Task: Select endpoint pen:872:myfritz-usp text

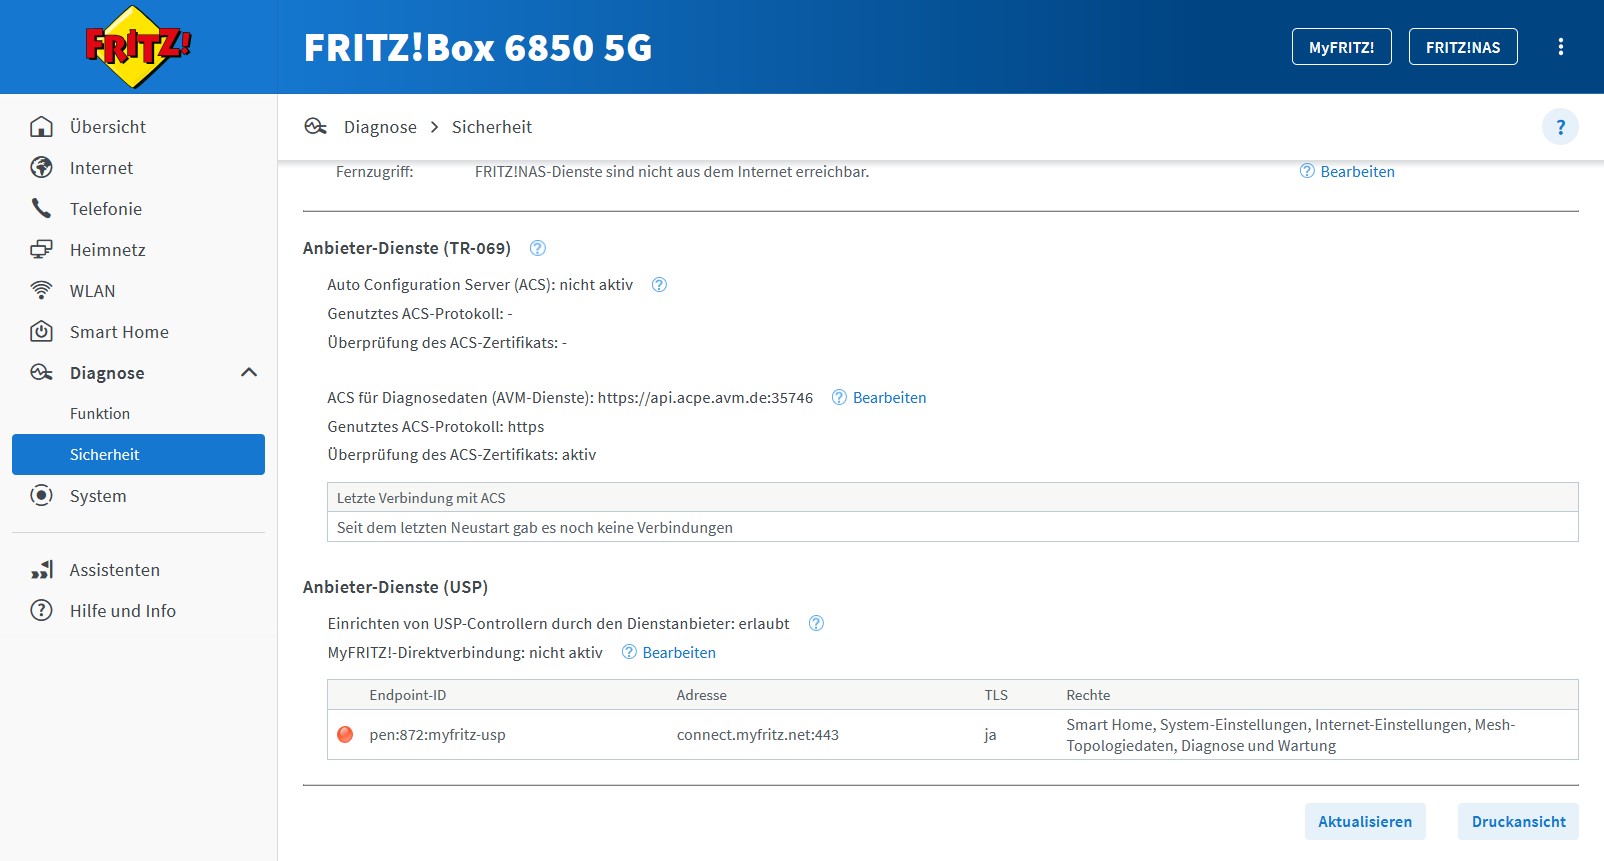Action: [x=437, y=735]
